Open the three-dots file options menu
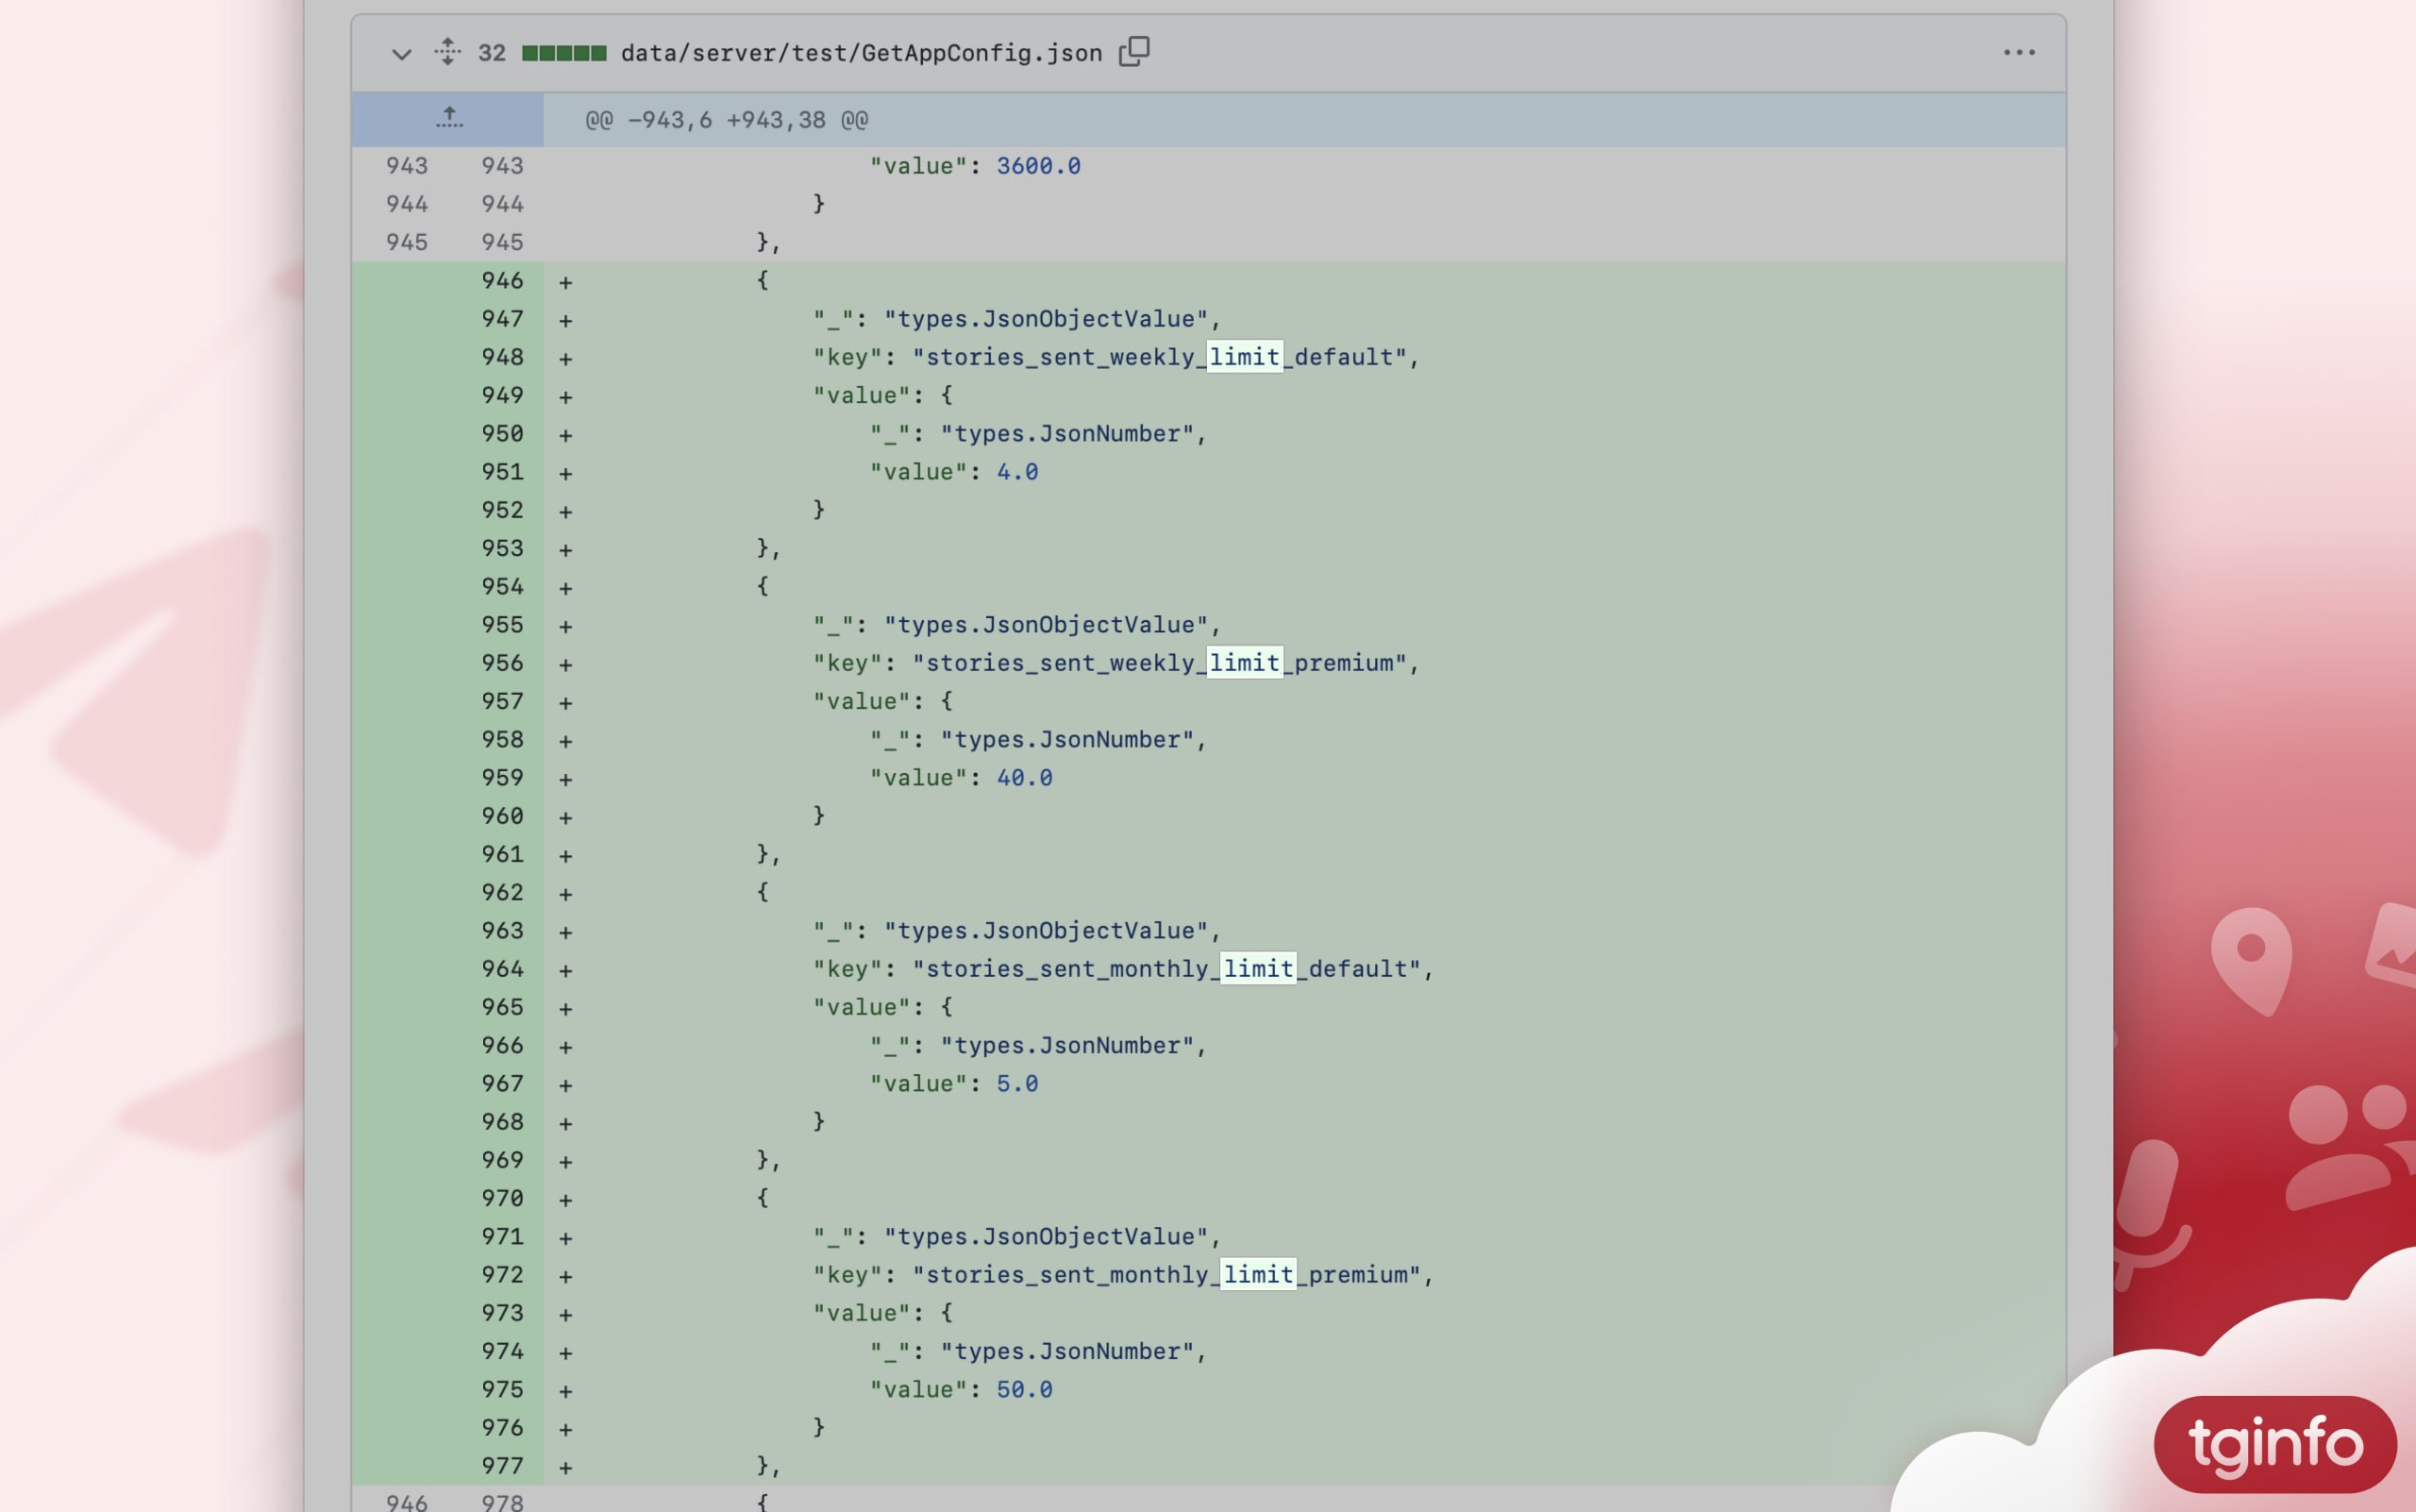This screenshot has height=1512, width=2416. [2018, 53]
